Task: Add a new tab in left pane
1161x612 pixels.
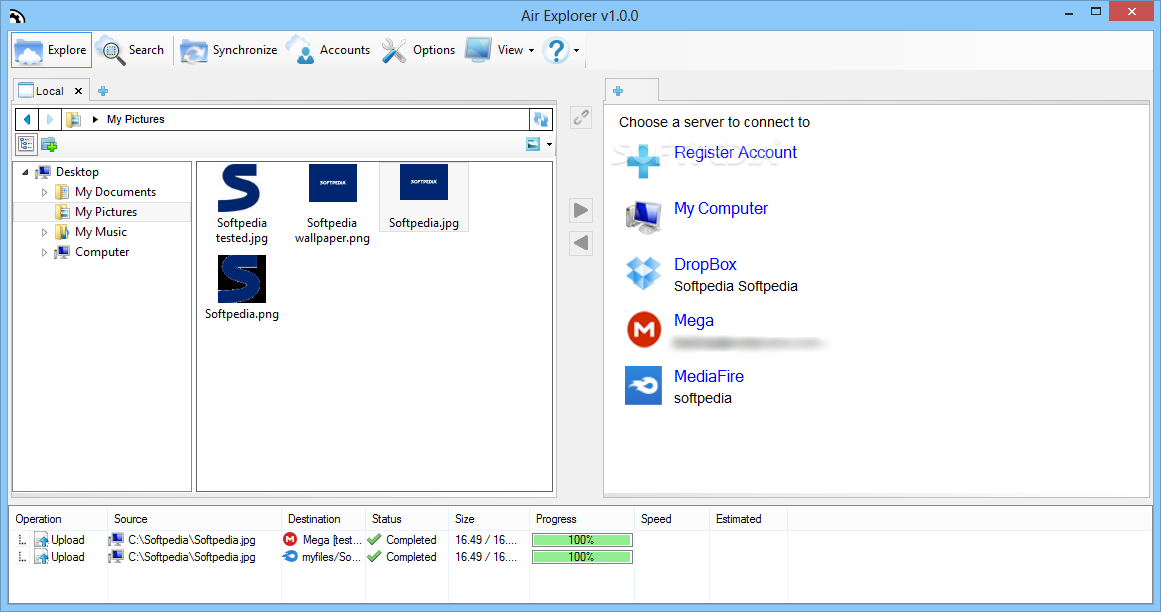Action: click(x=103, y=91)
